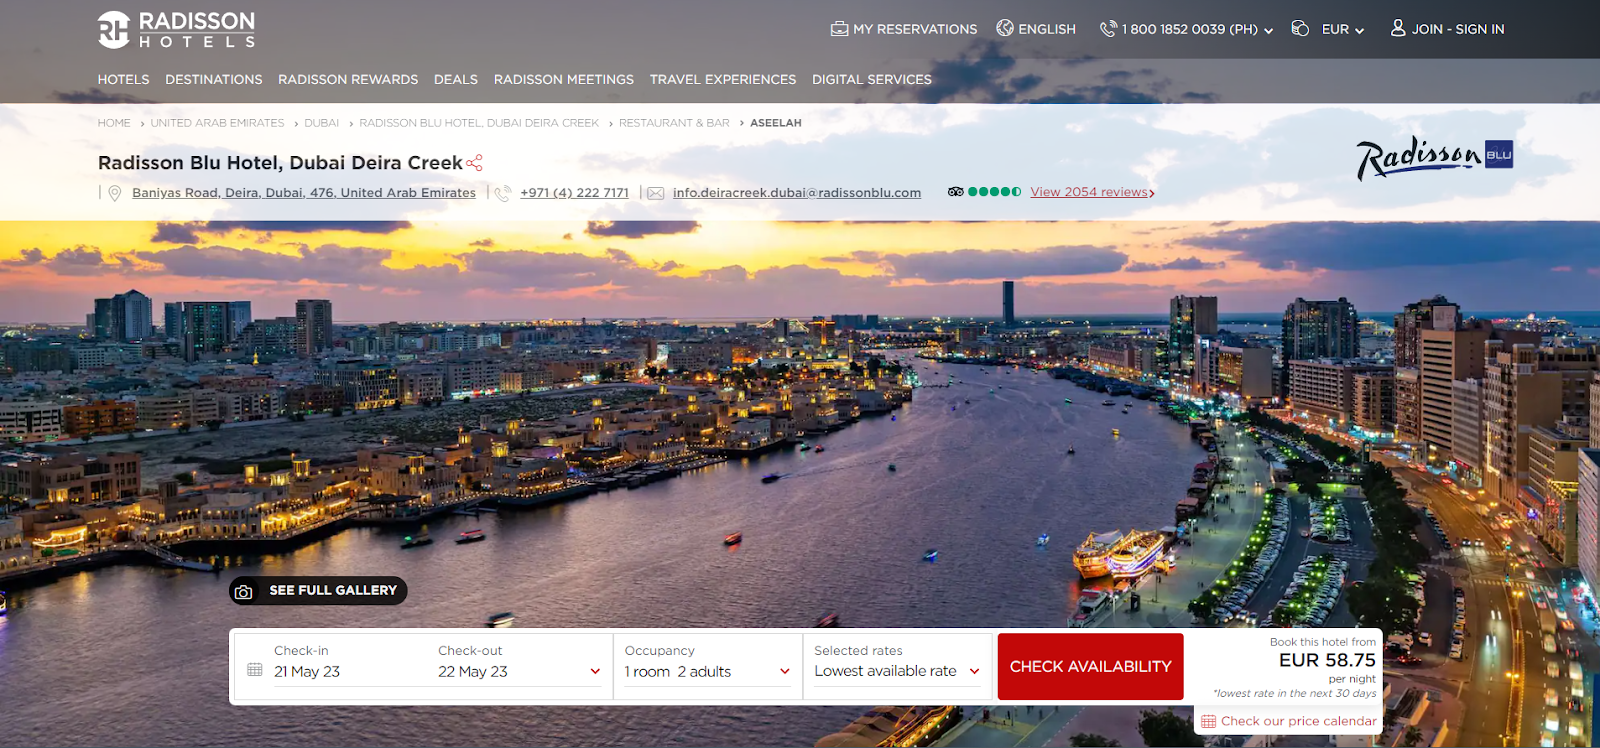The height and width of the screenshot is (748, 1600).
Task: Select the English language option
Action: pos(1046,29)
